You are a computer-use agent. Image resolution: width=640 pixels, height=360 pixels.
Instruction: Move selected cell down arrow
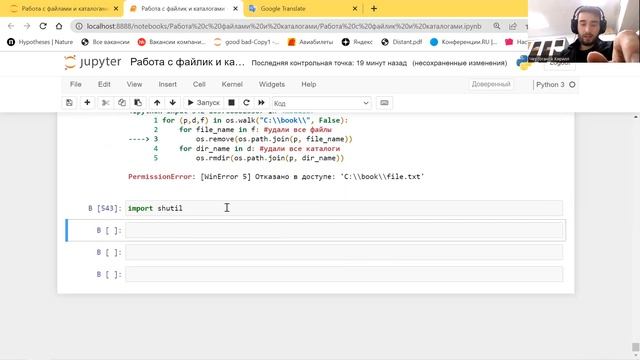173,103
